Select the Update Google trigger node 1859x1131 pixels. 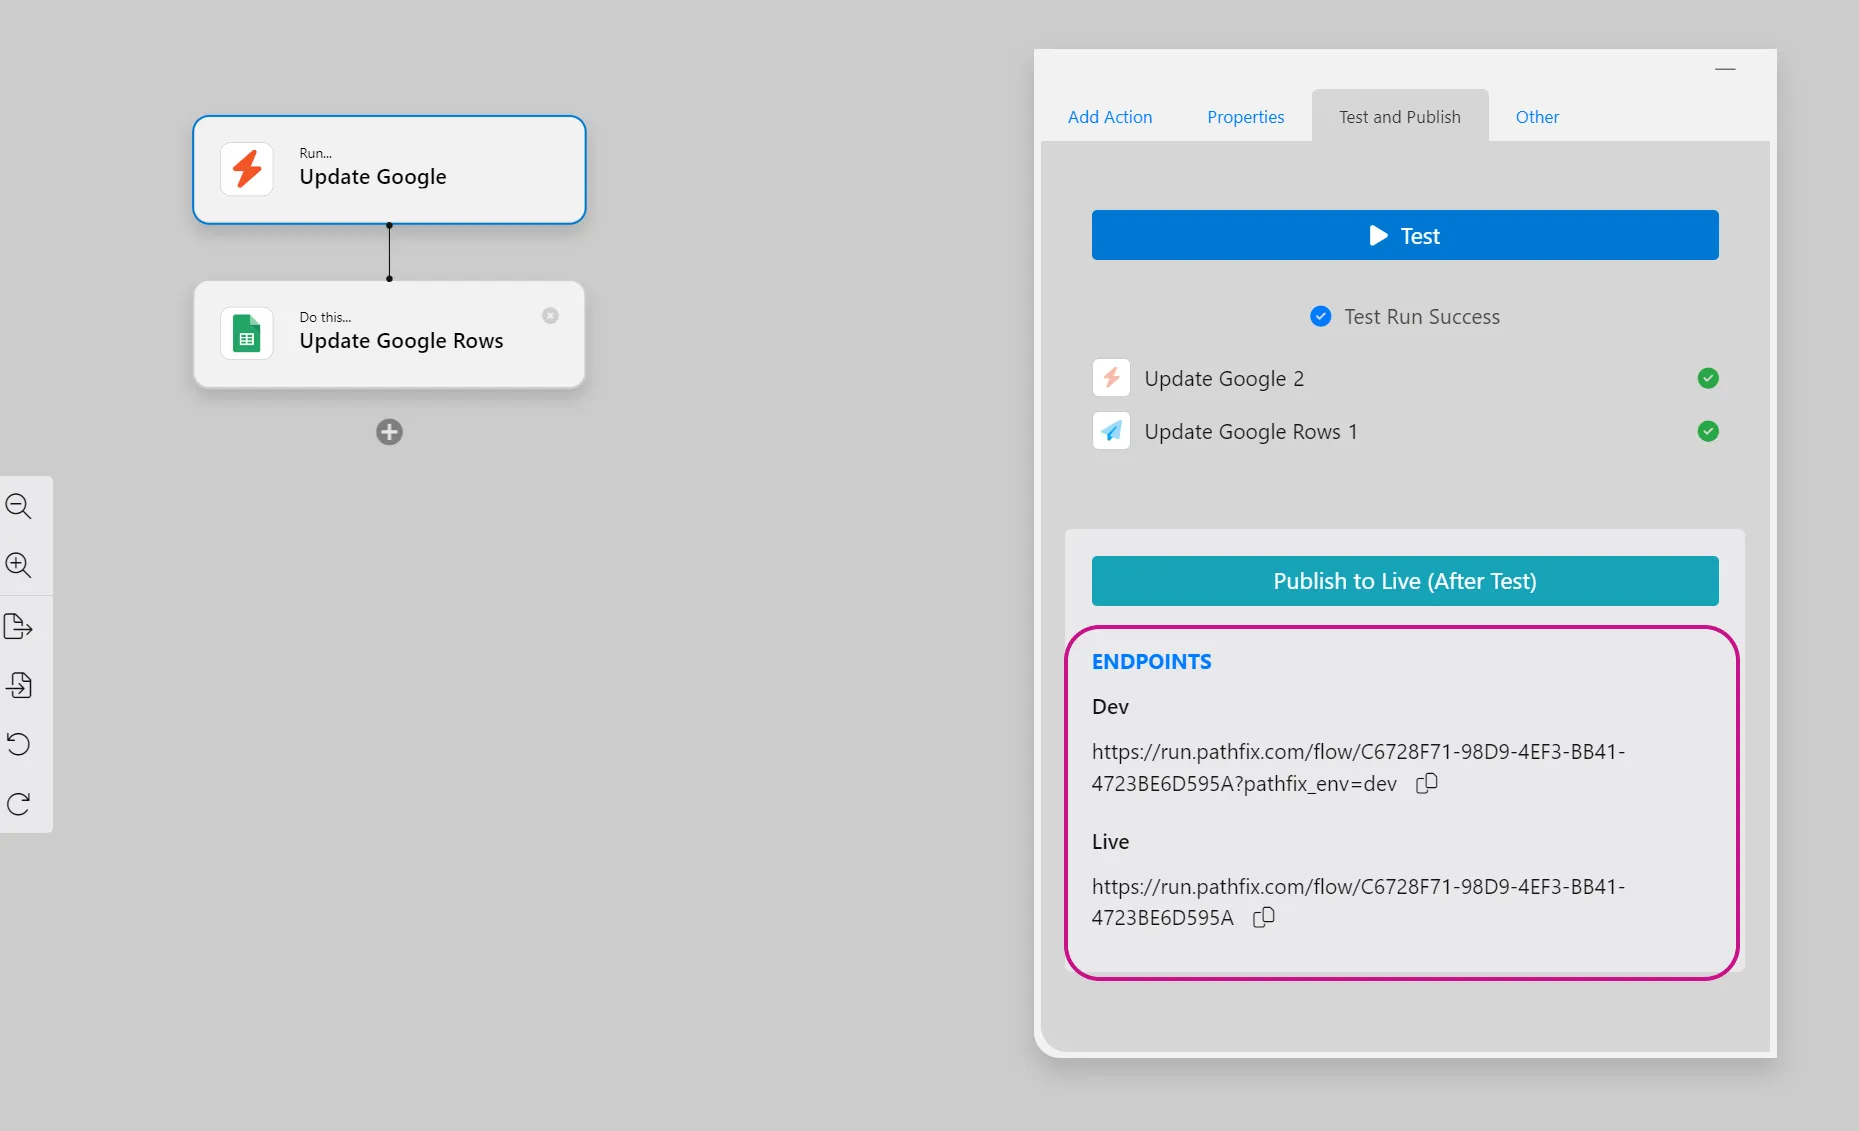click(x=389, y=170)
